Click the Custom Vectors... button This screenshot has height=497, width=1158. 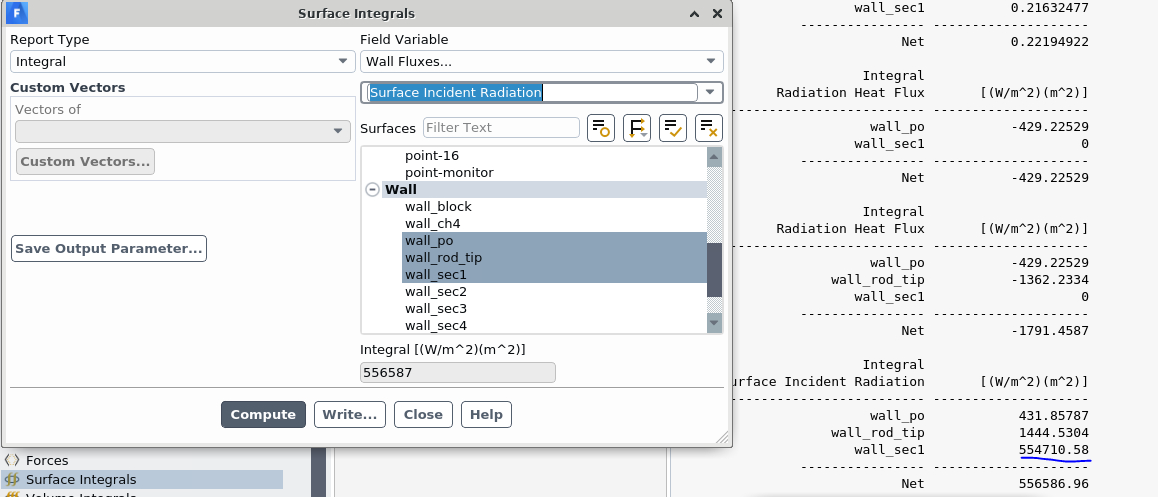pos(85,162)
